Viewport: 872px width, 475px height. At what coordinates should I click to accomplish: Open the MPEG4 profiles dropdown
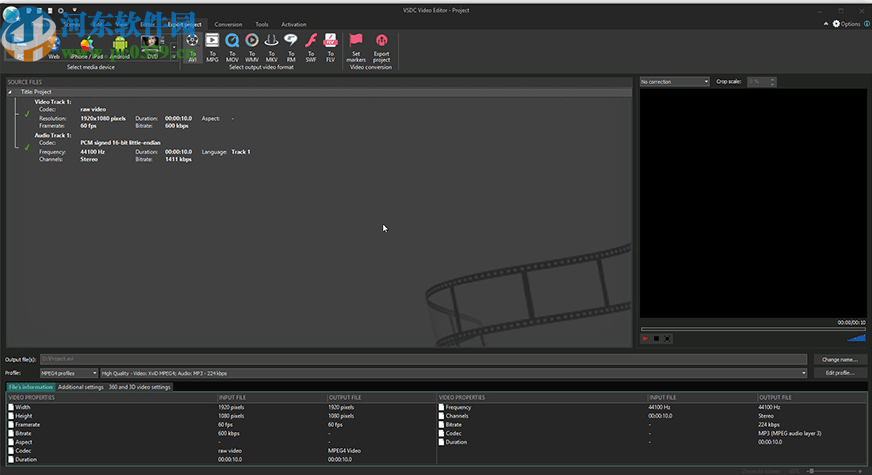coord(69,373)
